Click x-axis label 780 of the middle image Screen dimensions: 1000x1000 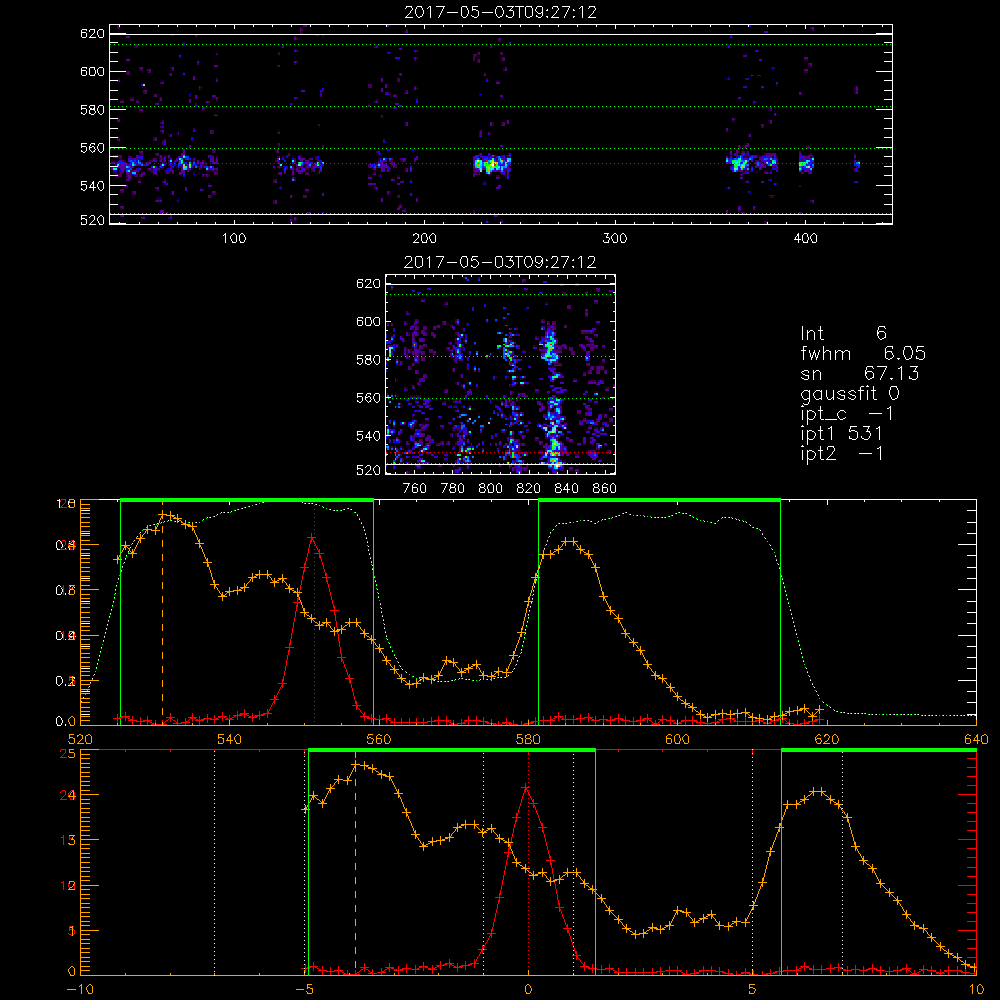(453, 489)
